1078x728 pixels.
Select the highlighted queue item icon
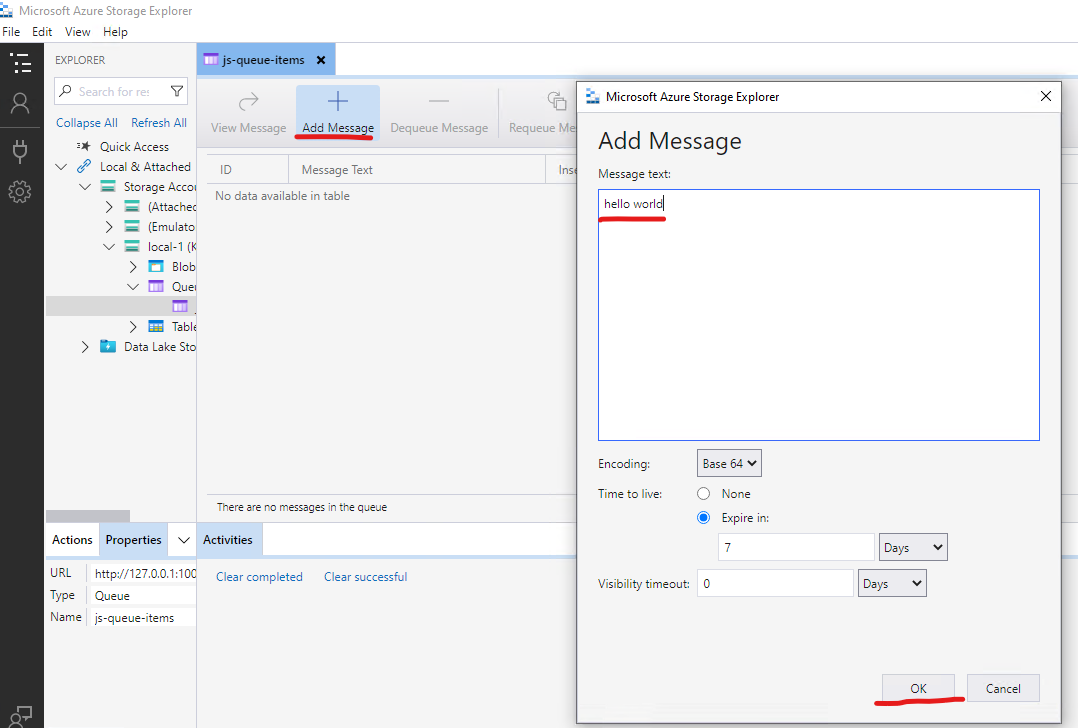click(180, 306)
